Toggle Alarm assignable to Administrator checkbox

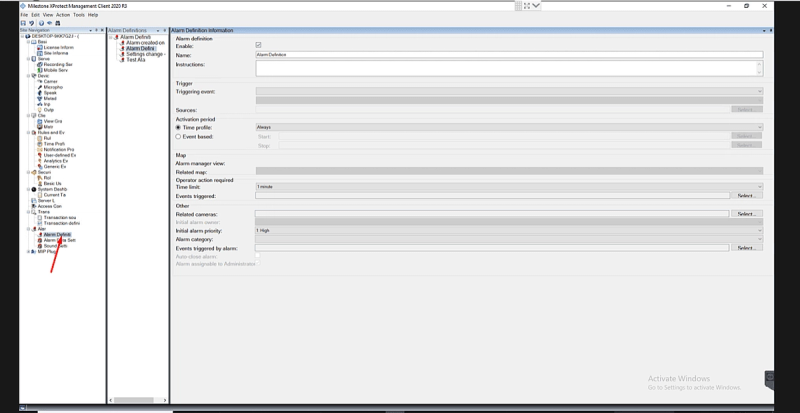pos(258,263)
